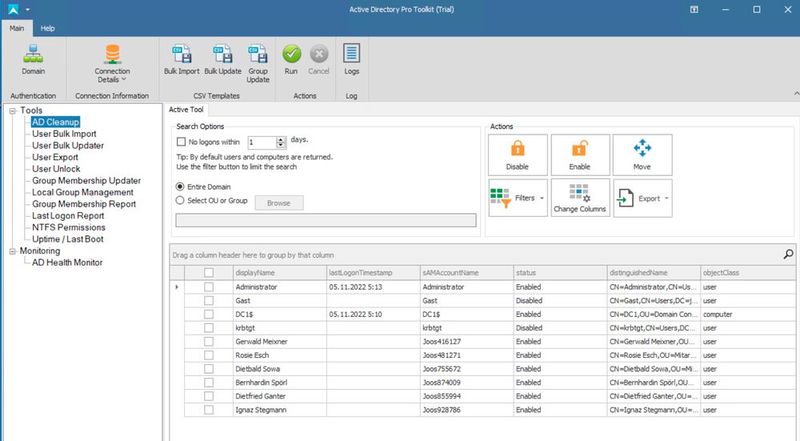Image resolution: width=800 pixels, height=441 pixels.
Task: Check the Gast row checkbox
Action: [209, 301]
